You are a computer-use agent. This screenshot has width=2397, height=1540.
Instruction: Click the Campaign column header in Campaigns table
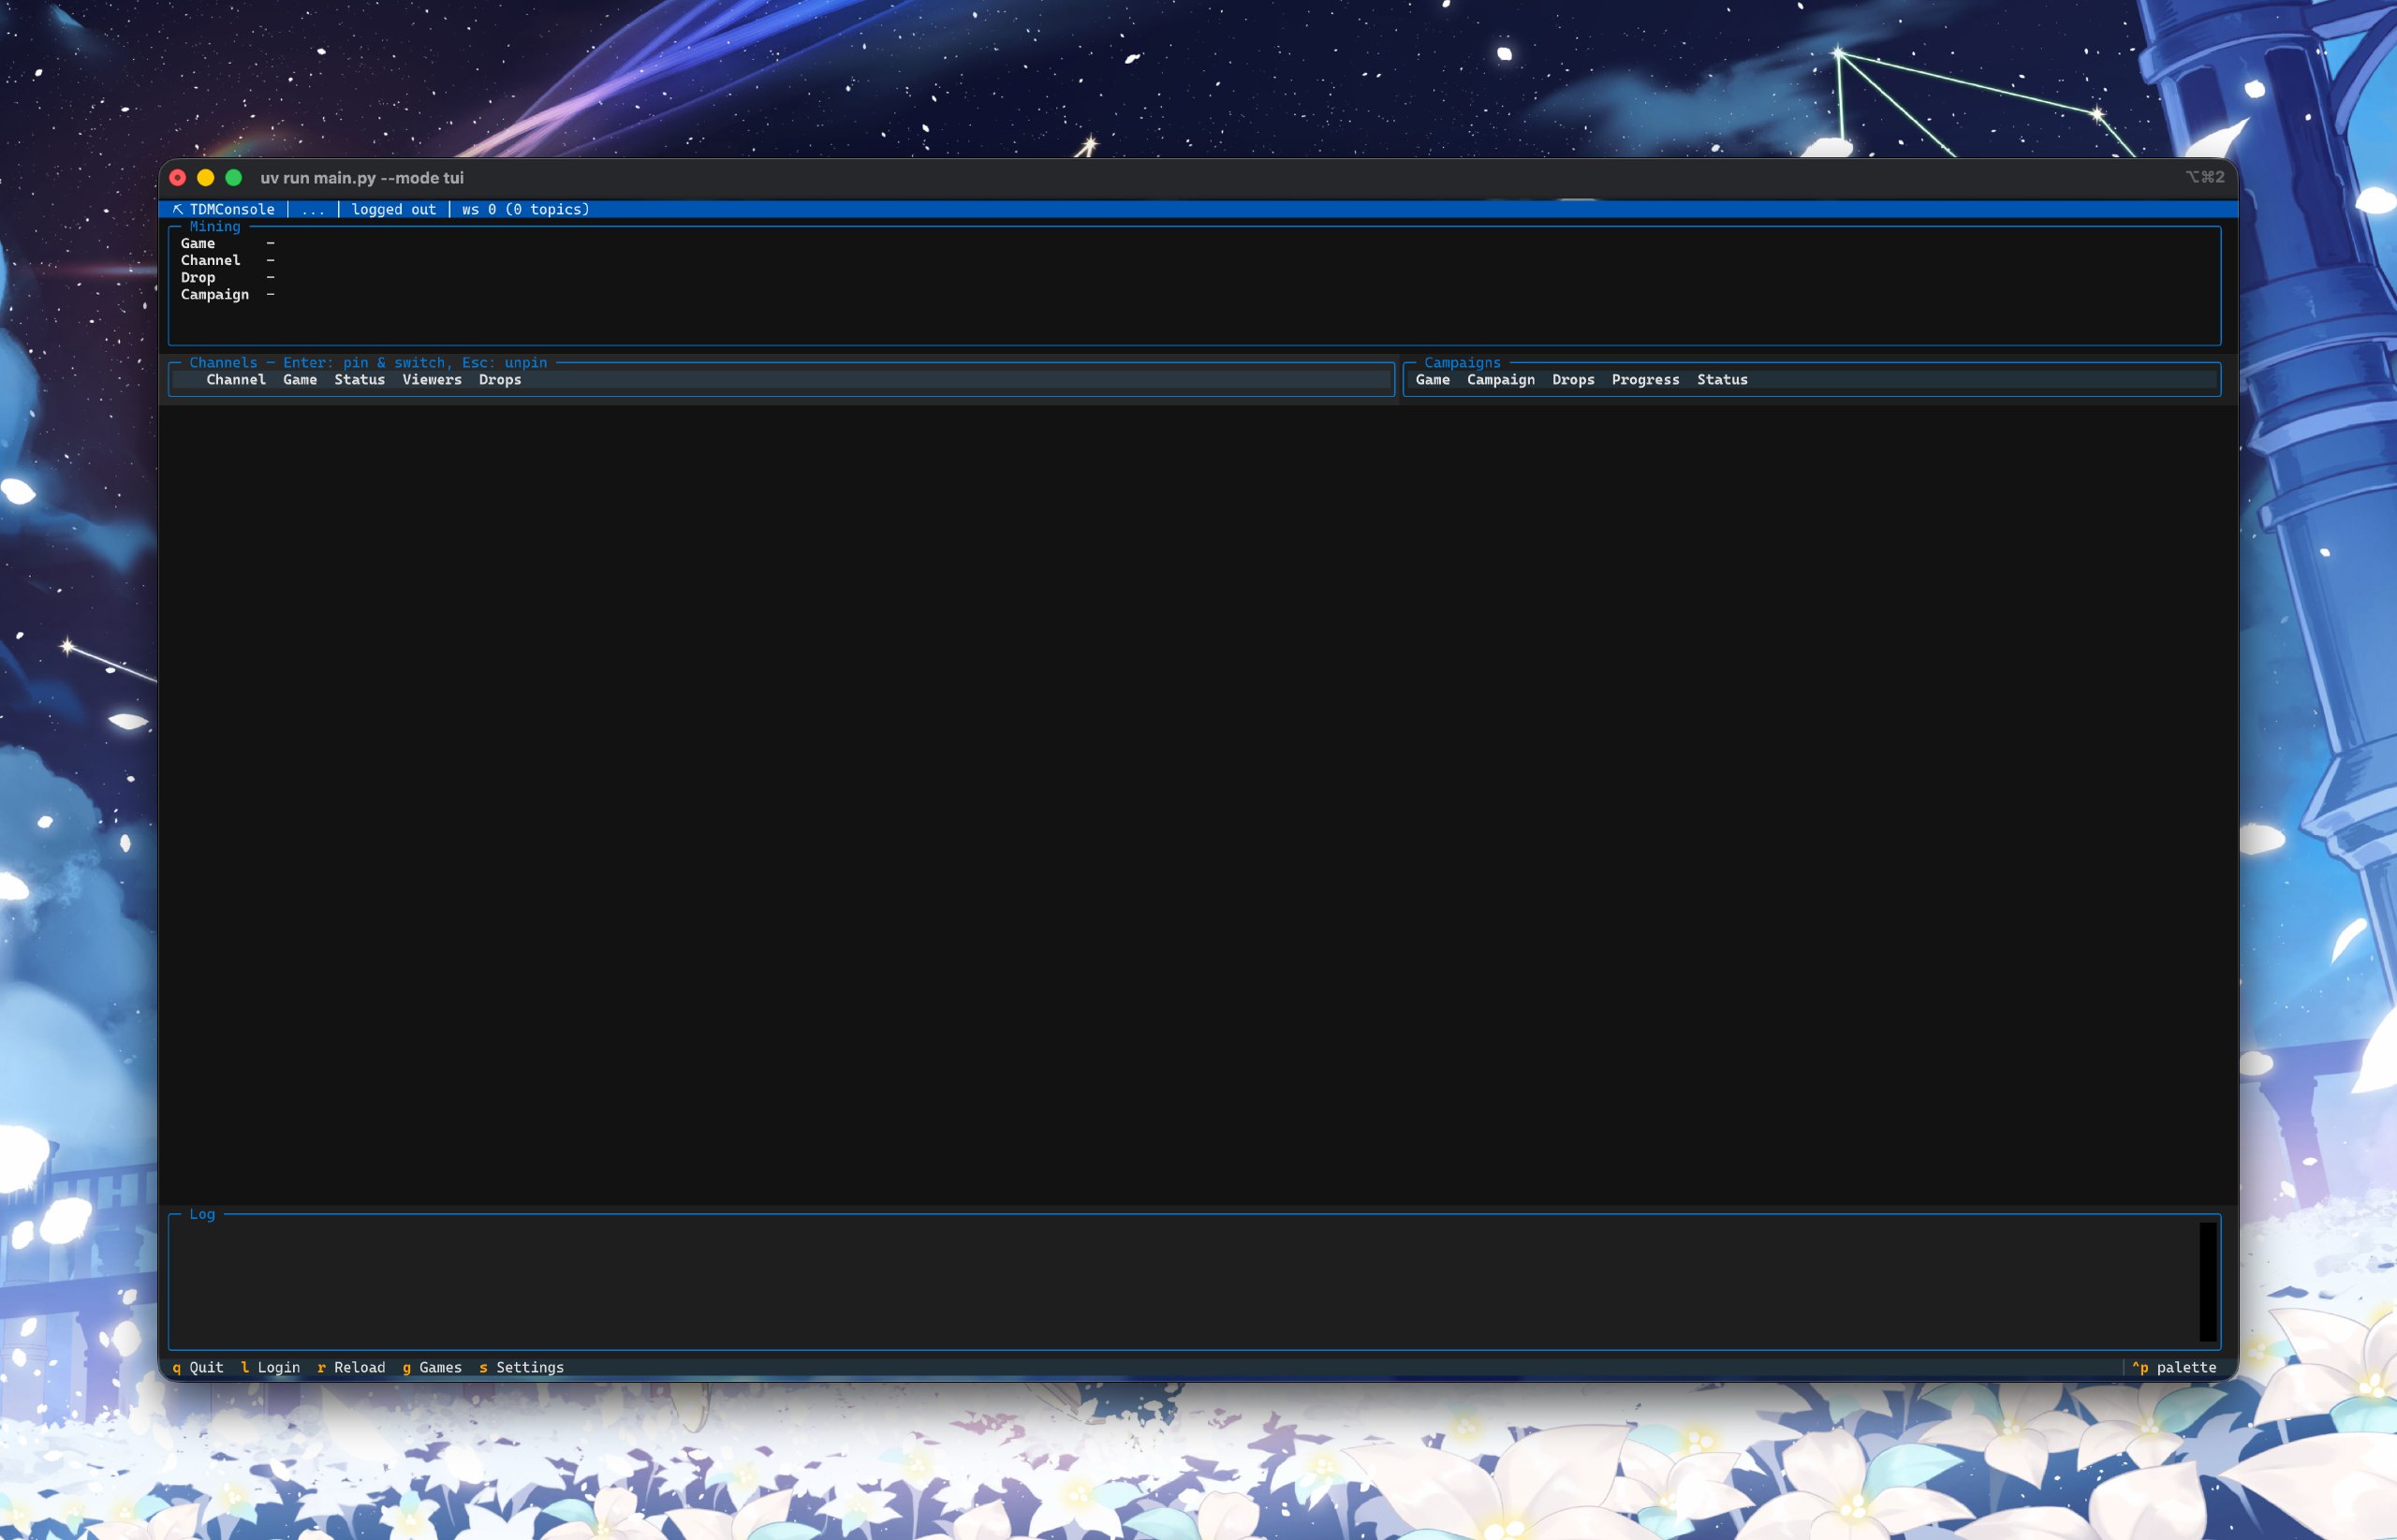[1501, 380]
